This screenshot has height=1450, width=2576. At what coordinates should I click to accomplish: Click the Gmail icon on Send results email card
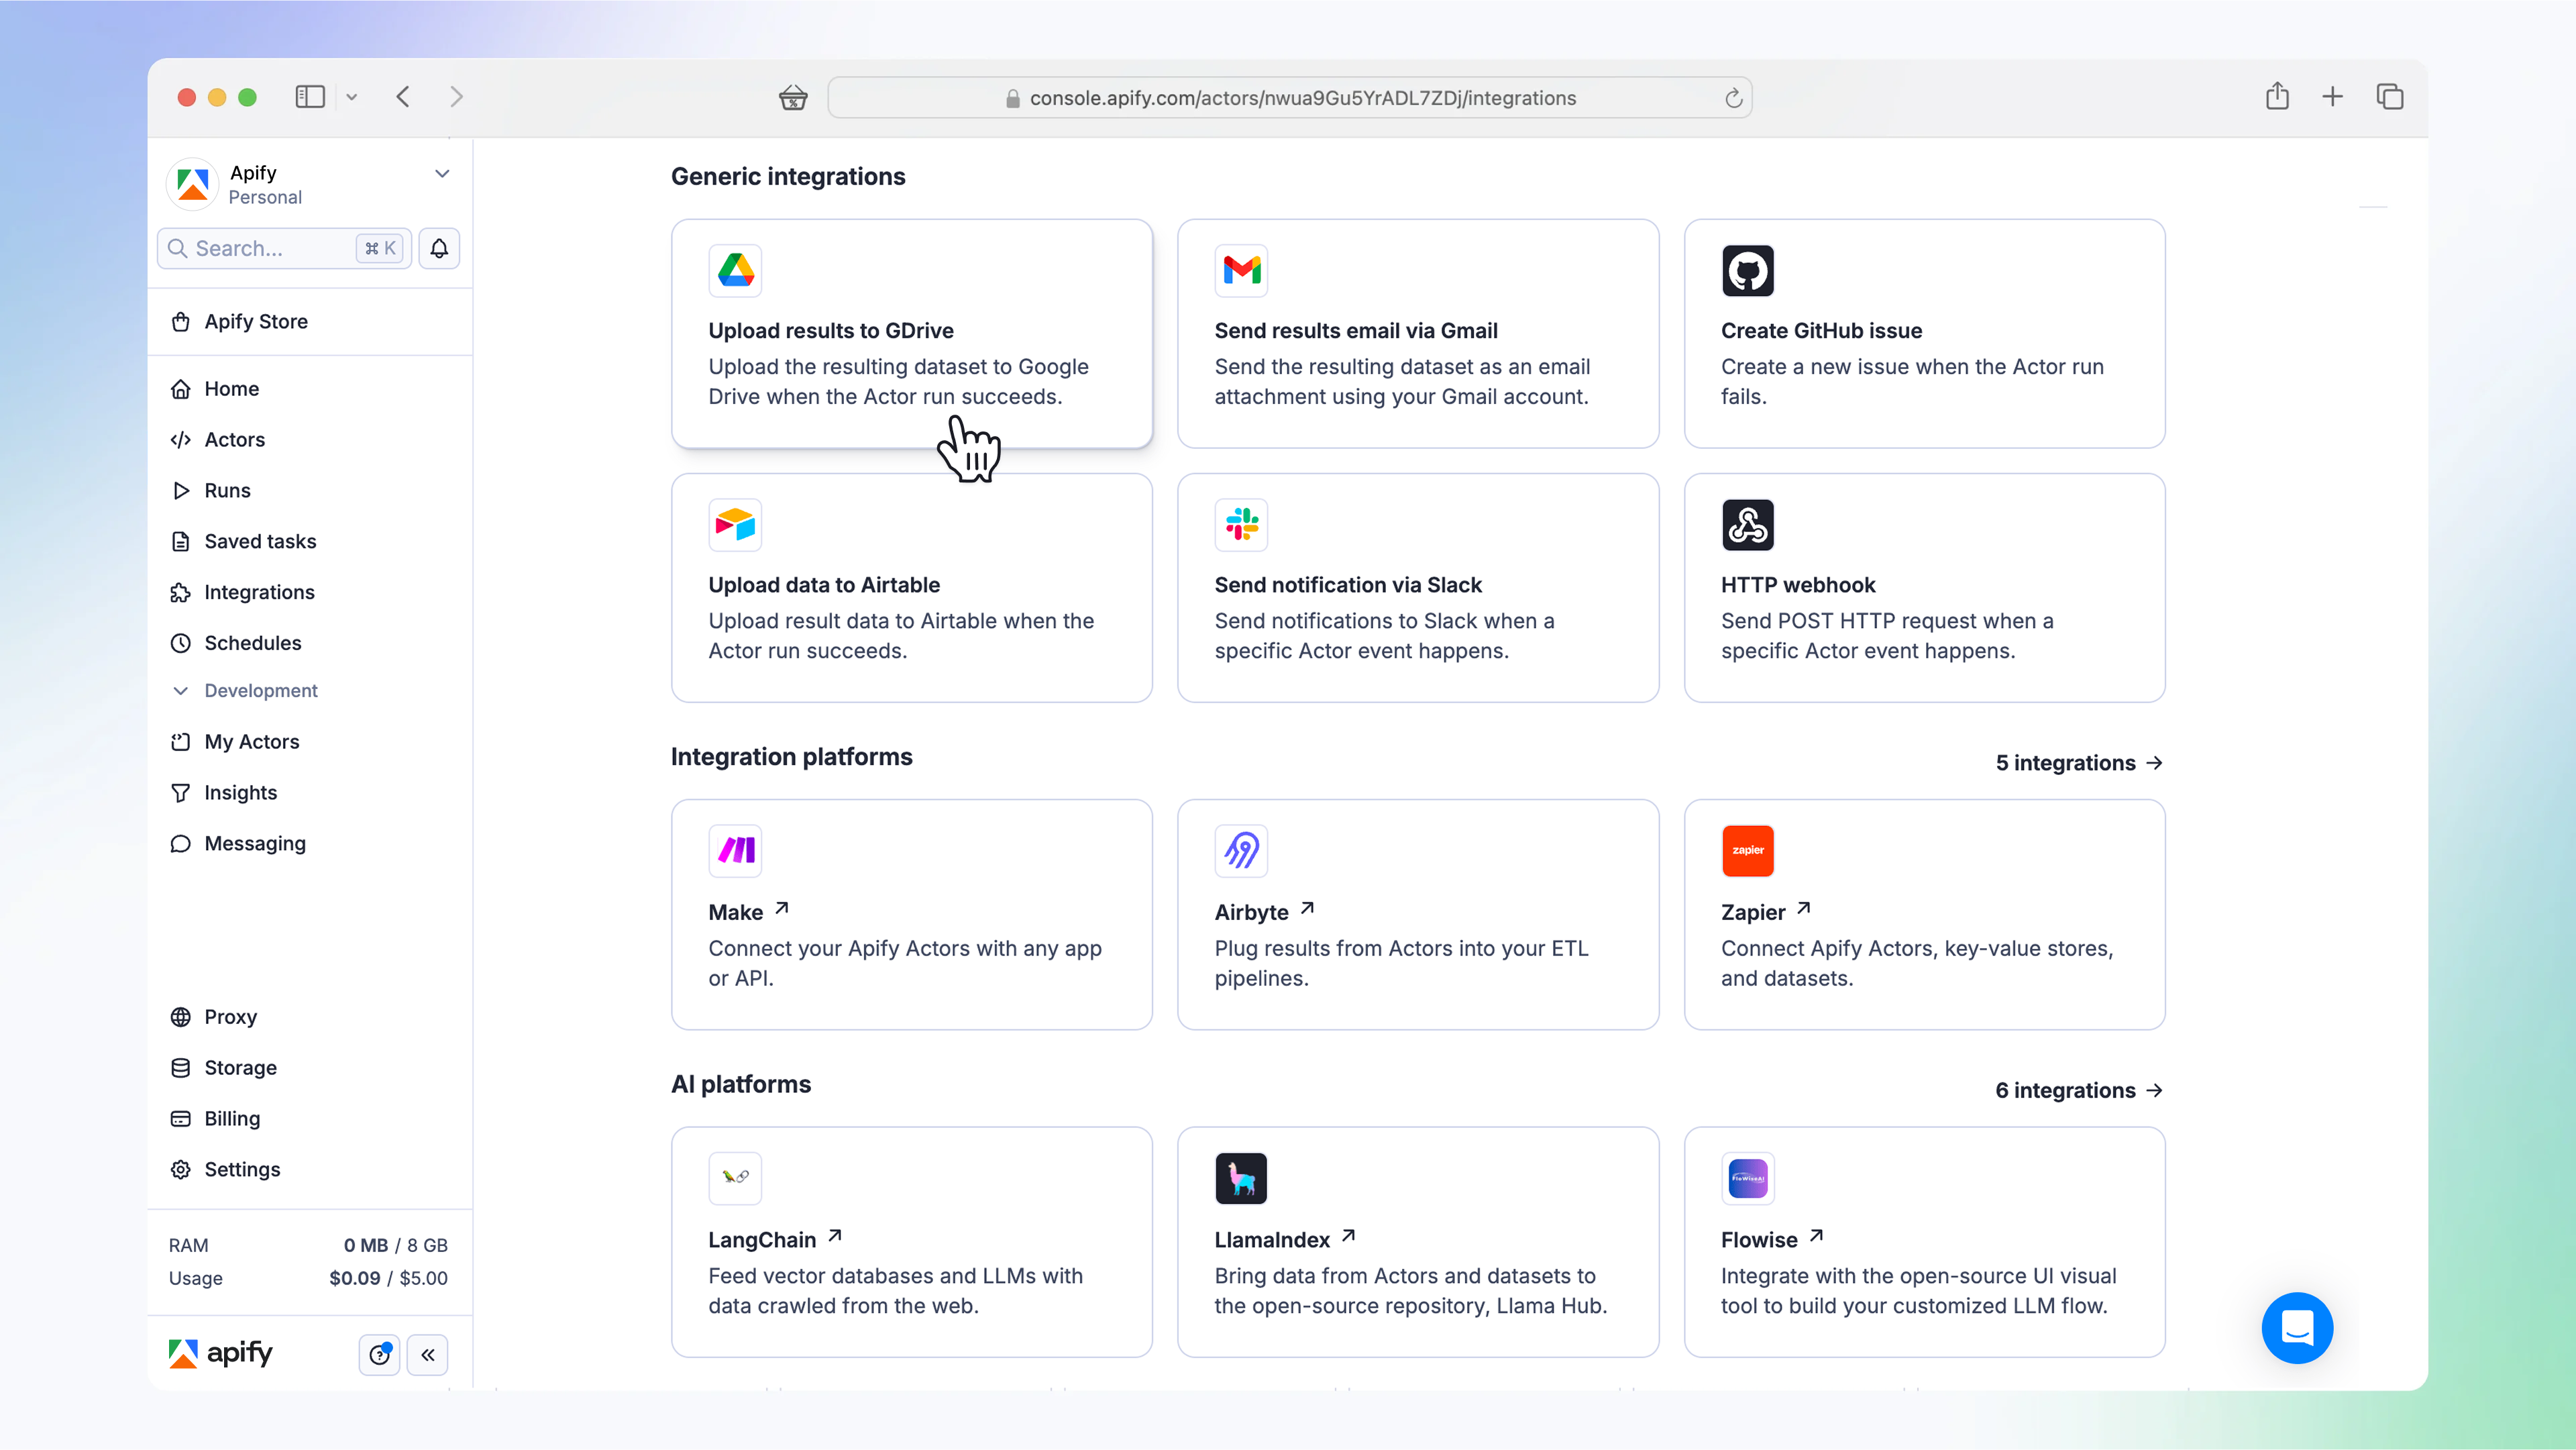pyautogui.click(x=1241, y=270)
